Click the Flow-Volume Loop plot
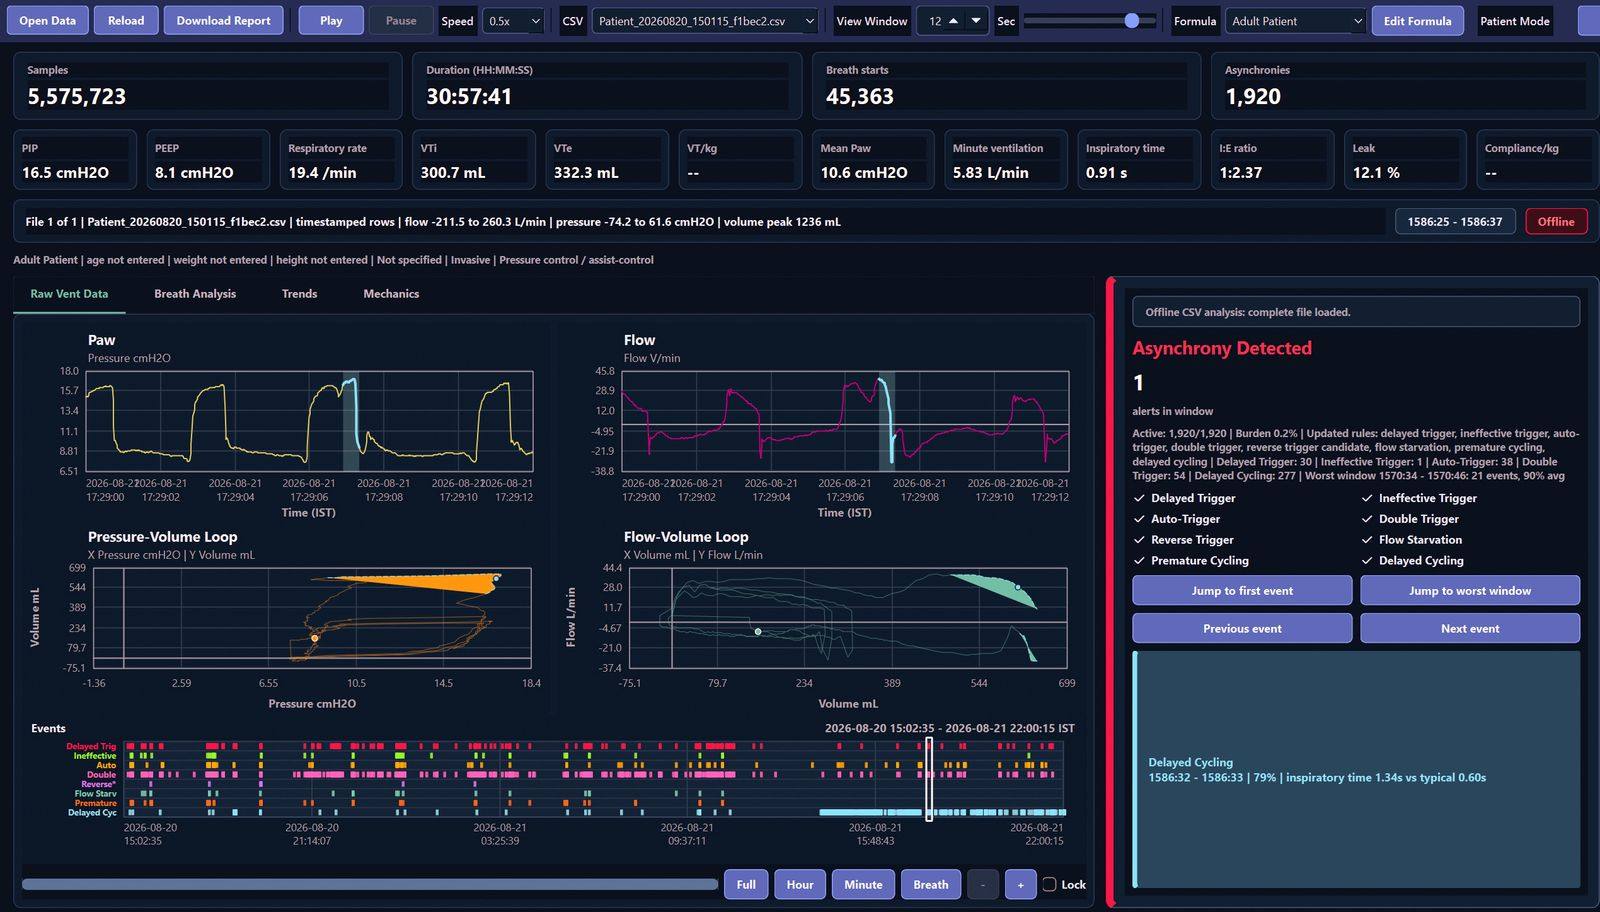Image resolution: width=1600 pixels, height=912 pixels. (848, 618)
